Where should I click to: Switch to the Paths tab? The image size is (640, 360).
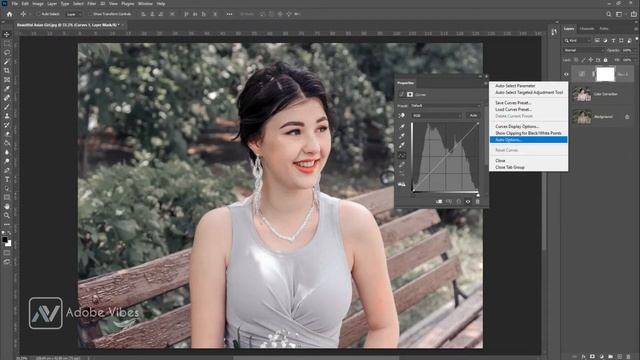pyautogui.click(x=604, y=29)
